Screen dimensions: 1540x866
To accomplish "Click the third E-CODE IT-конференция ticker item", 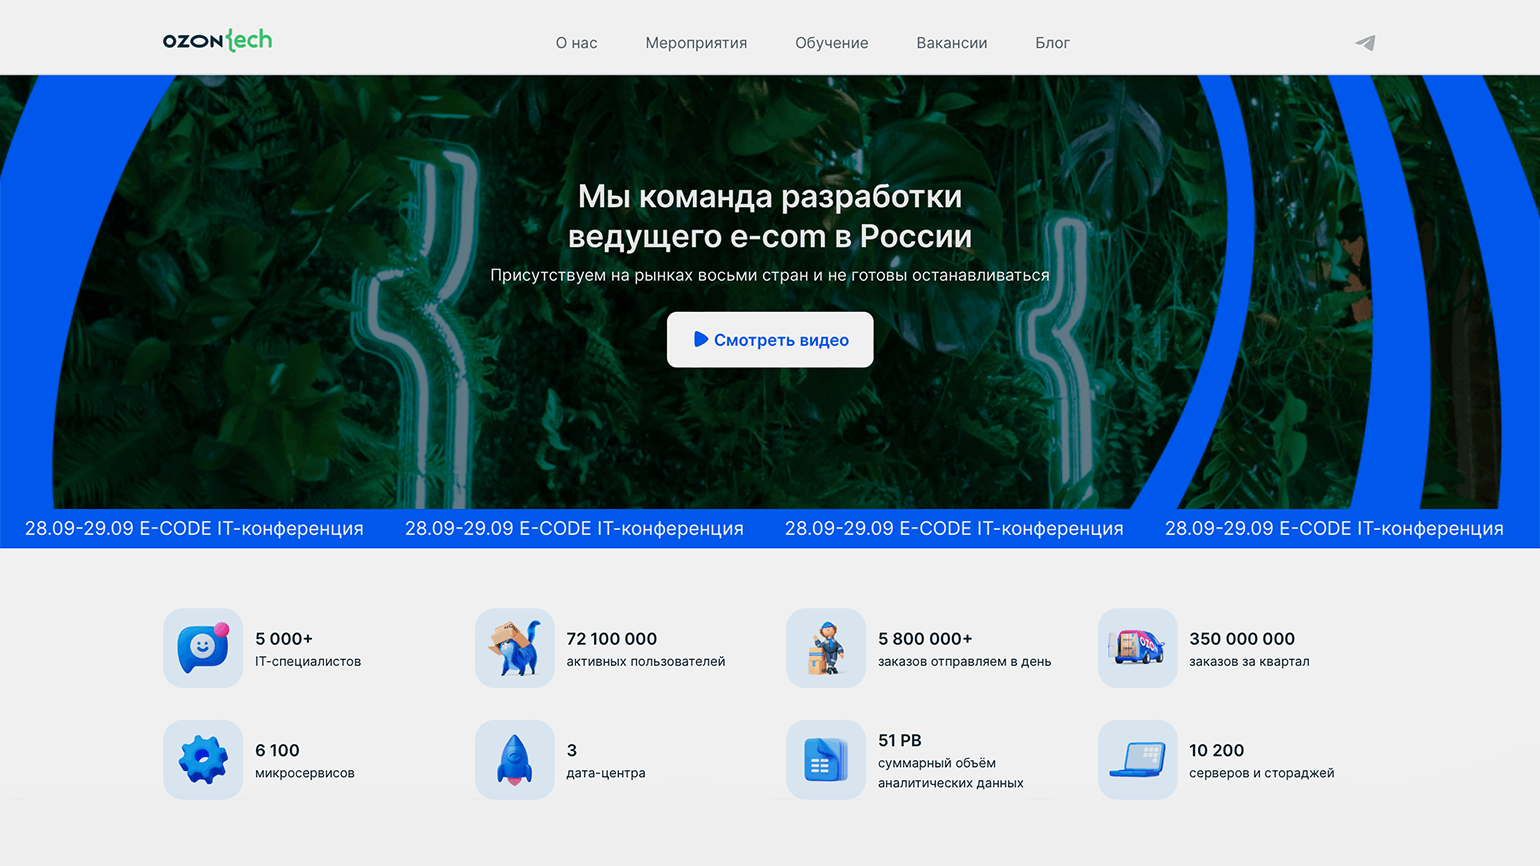I will (x=954, y=528).
